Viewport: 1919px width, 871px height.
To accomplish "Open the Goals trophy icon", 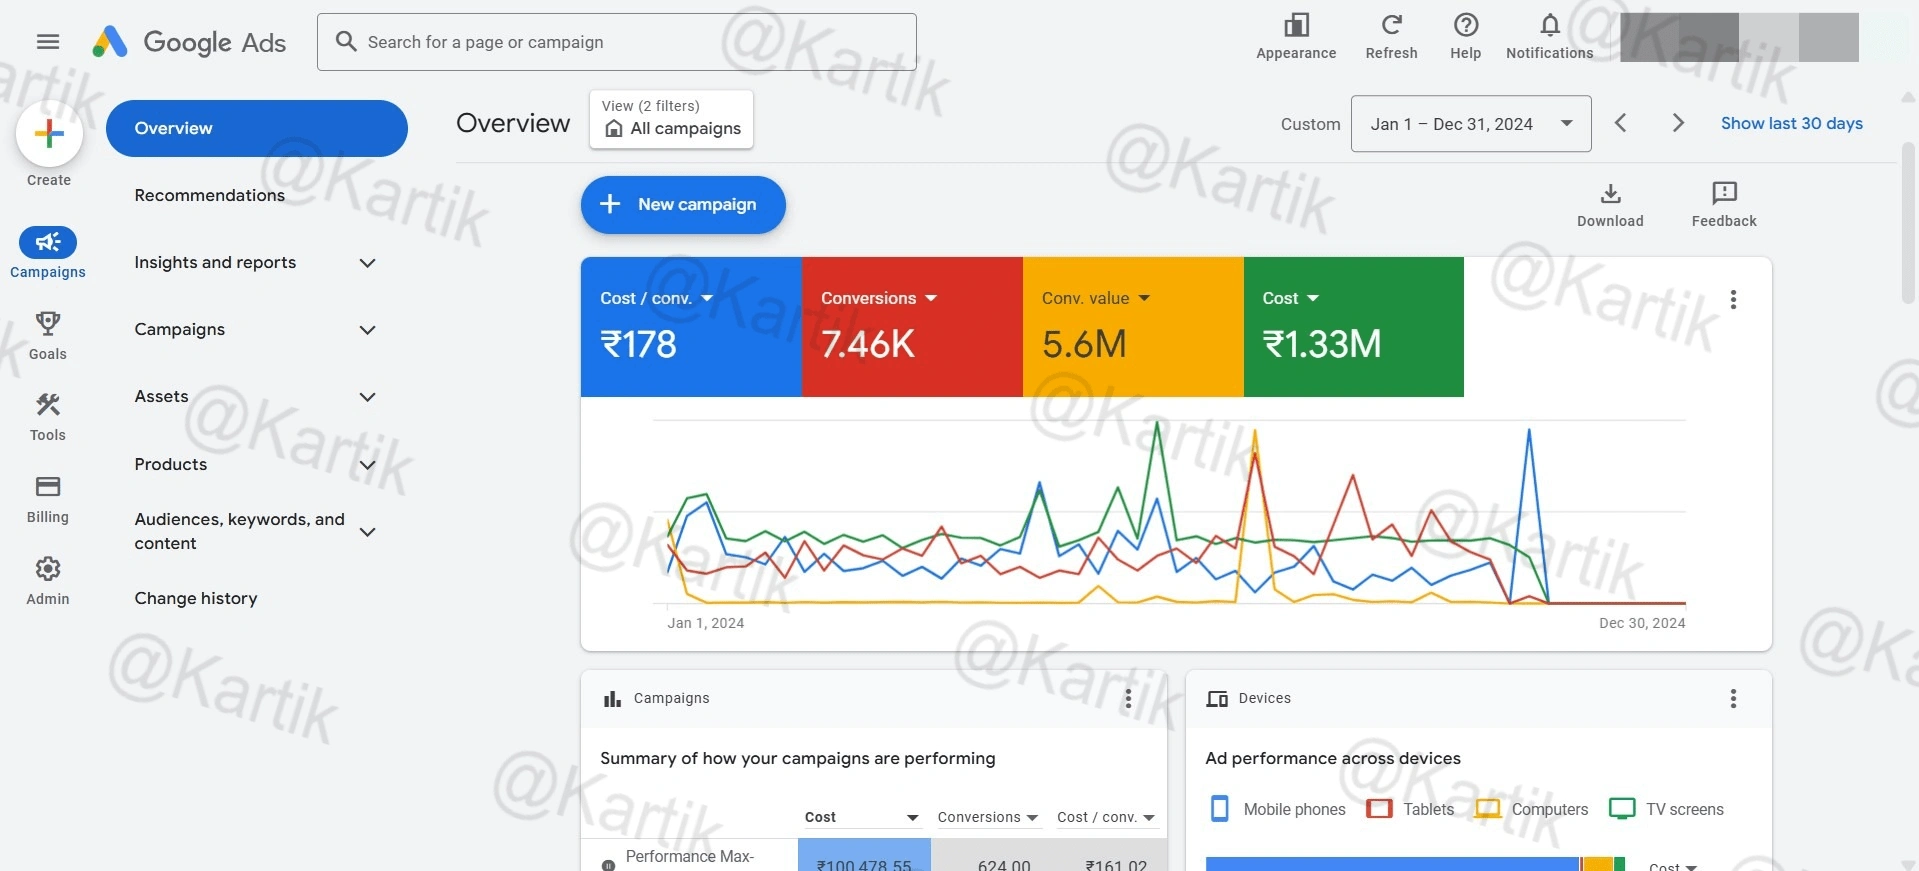I will click(48, 323).
